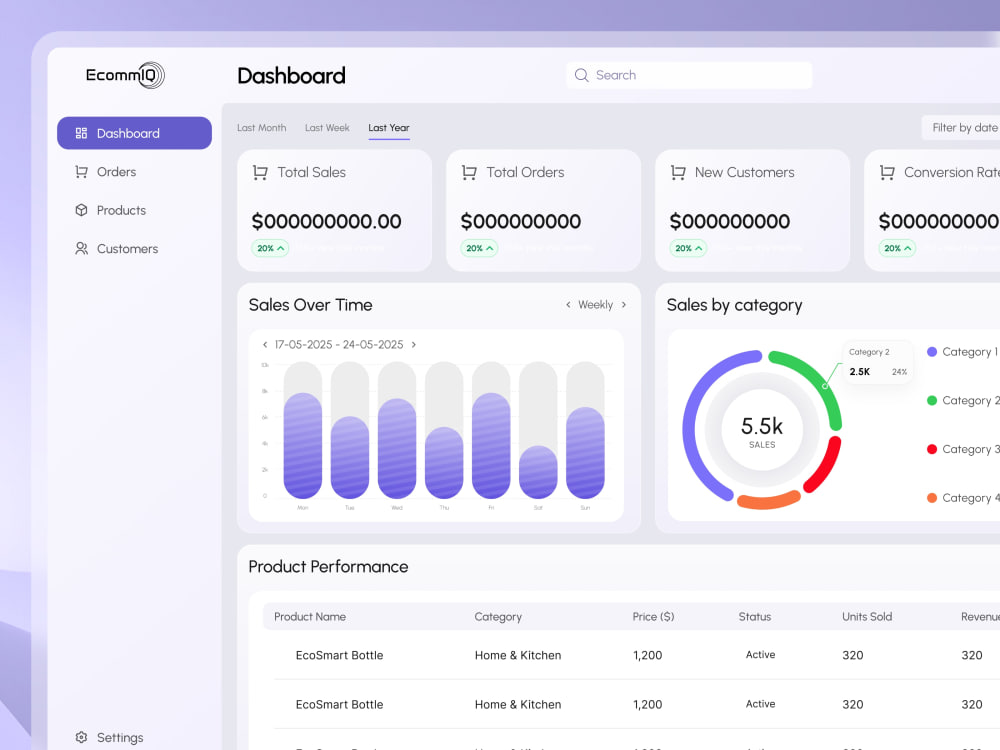Click the Settings gear icon
This screenshot has width=1000, height=750.
[81, 737]
